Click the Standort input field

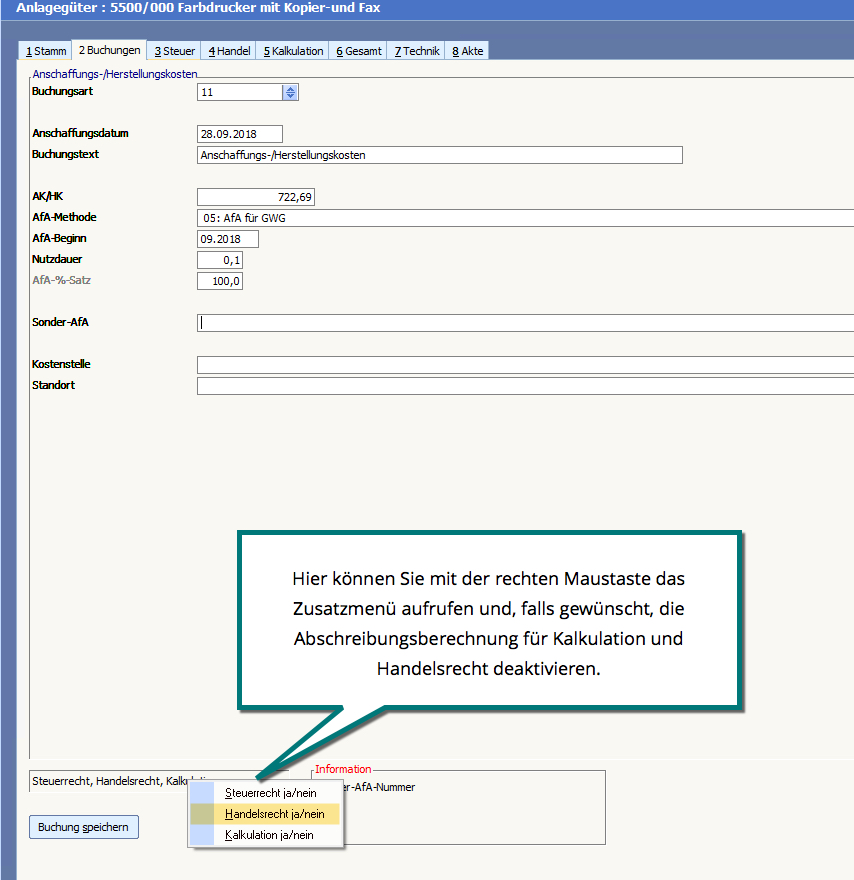click(x=525, y=386)
